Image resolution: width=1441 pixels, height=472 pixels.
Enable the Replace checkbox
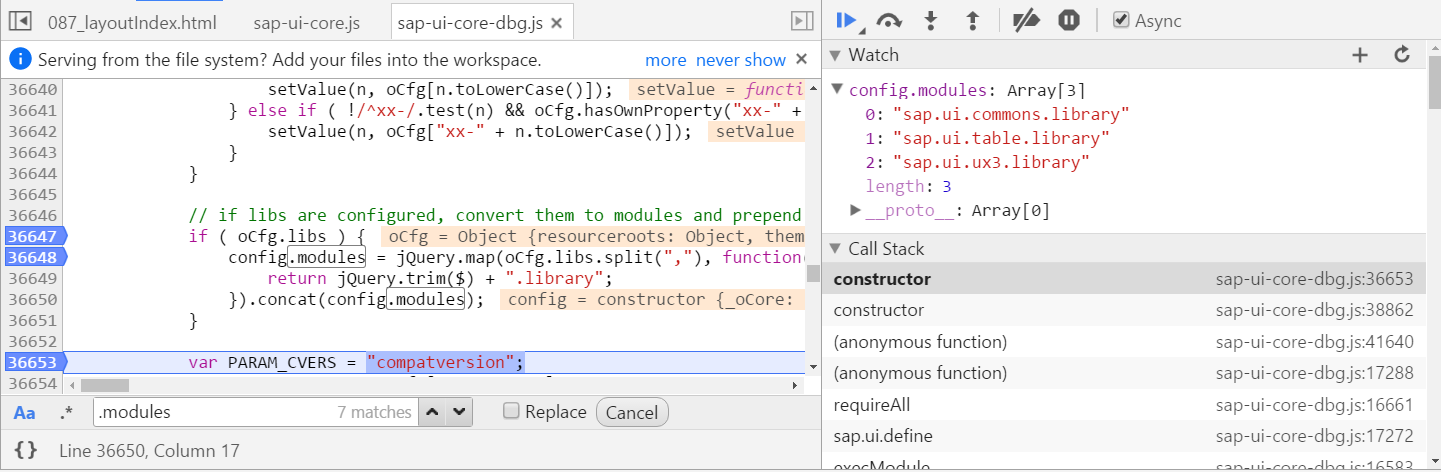click(x=511, y=412)
